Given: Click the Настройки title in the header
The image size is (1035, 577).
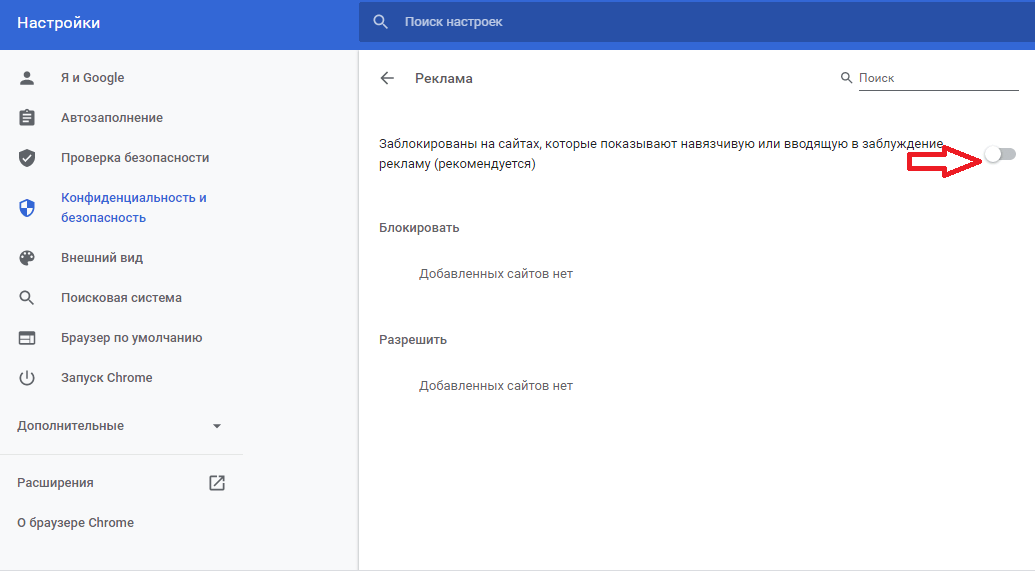Looking at the screenshot, I should pyautogui.click(x=58, y=23).
